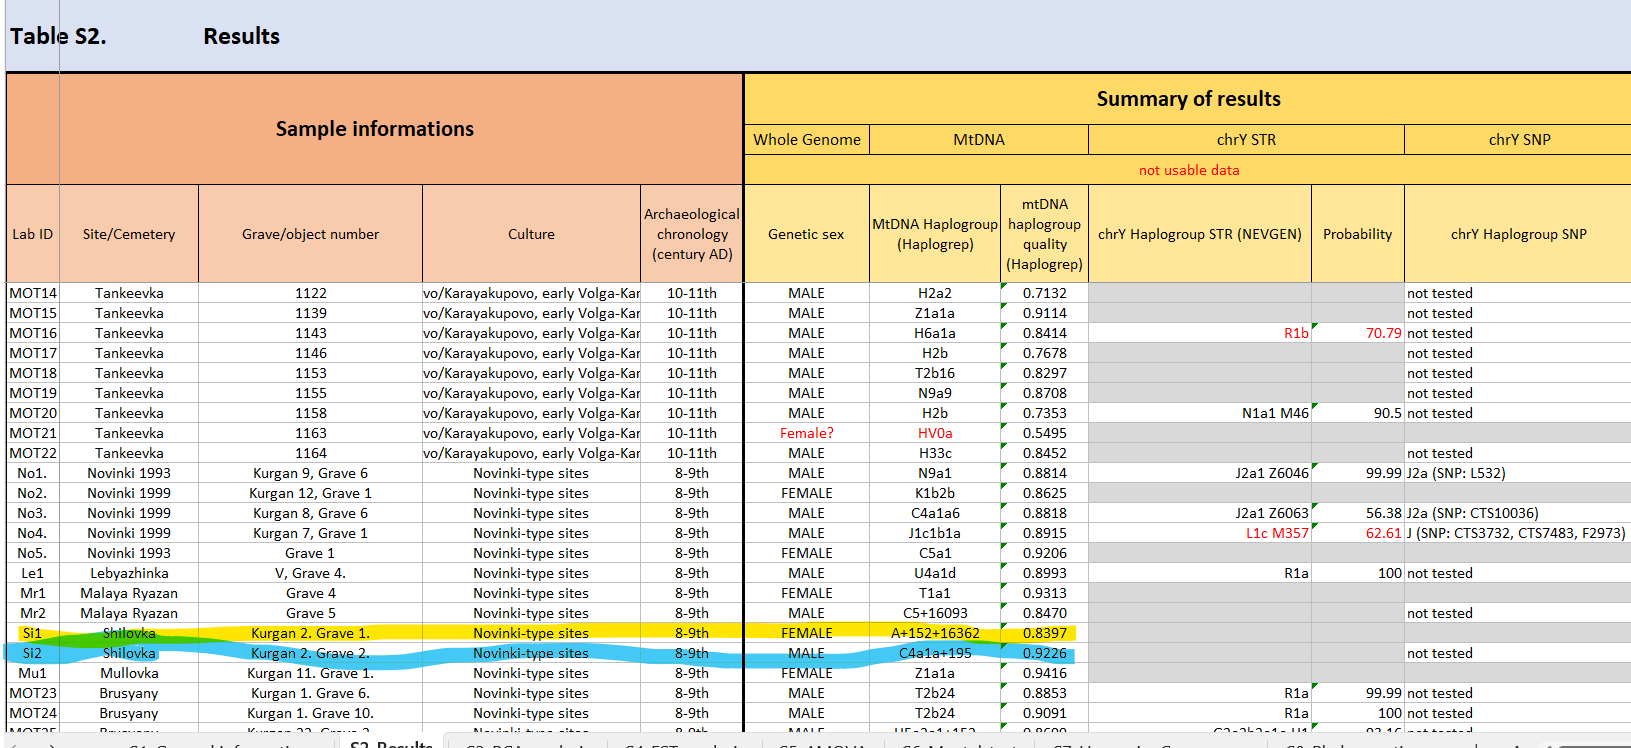Click the 'Summary of results' header cell

[1187, 99]
